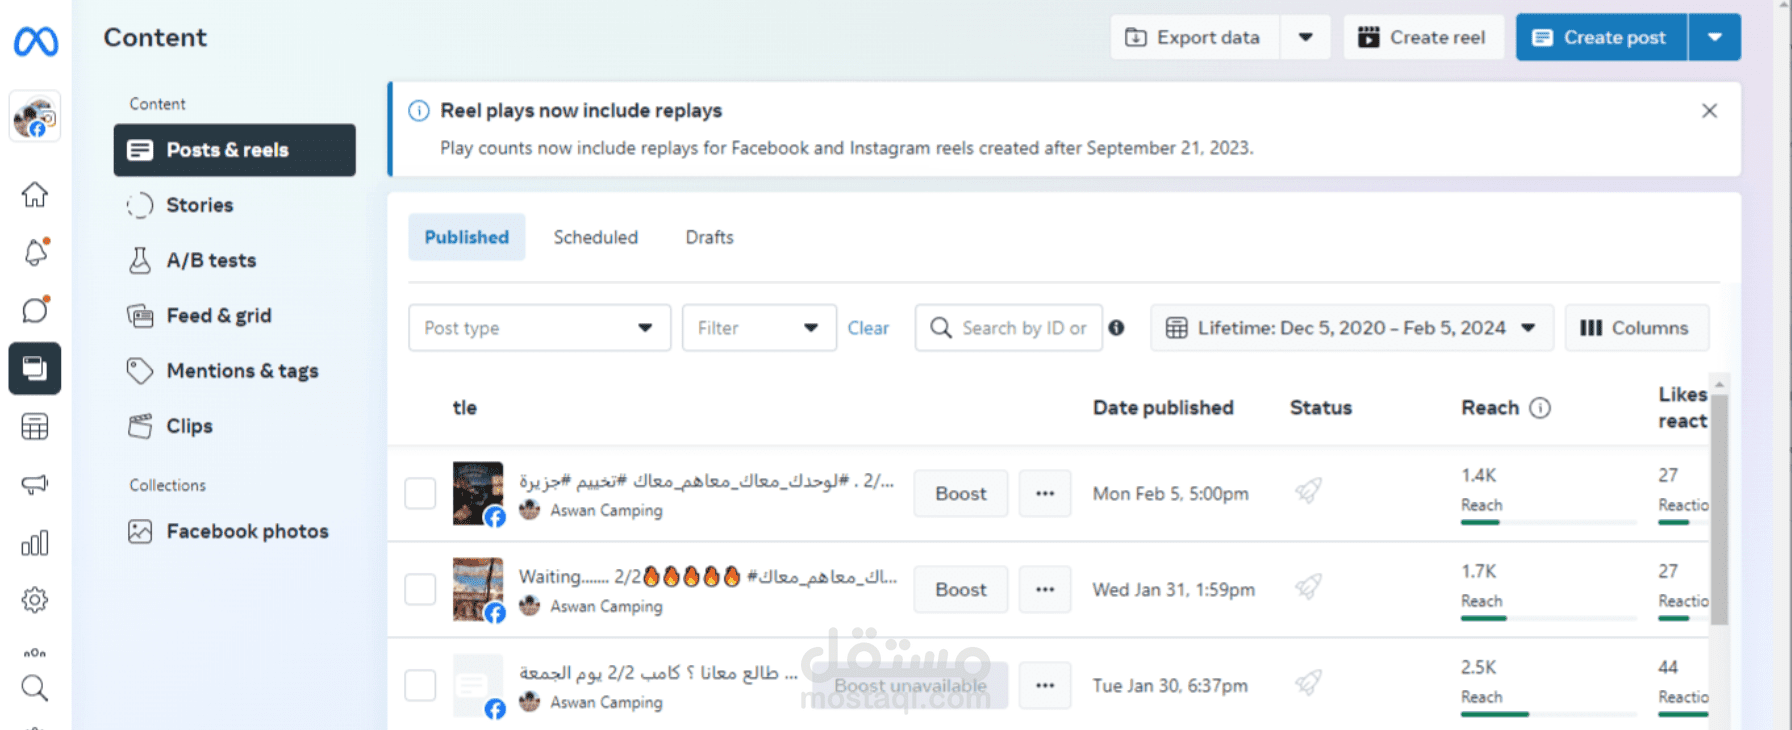1792x730 pixels.
Task: Click the 2.5K Reach progress bar
Action: (1548, 714)
